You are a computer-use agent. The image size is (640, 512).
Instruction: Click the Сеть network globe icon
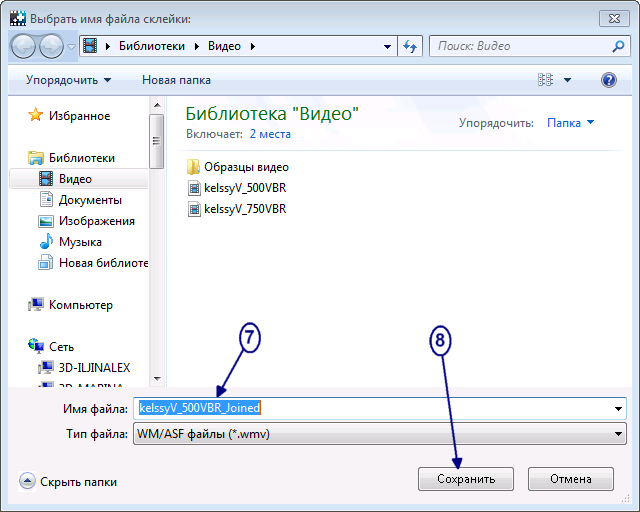(x=36, y=346)
